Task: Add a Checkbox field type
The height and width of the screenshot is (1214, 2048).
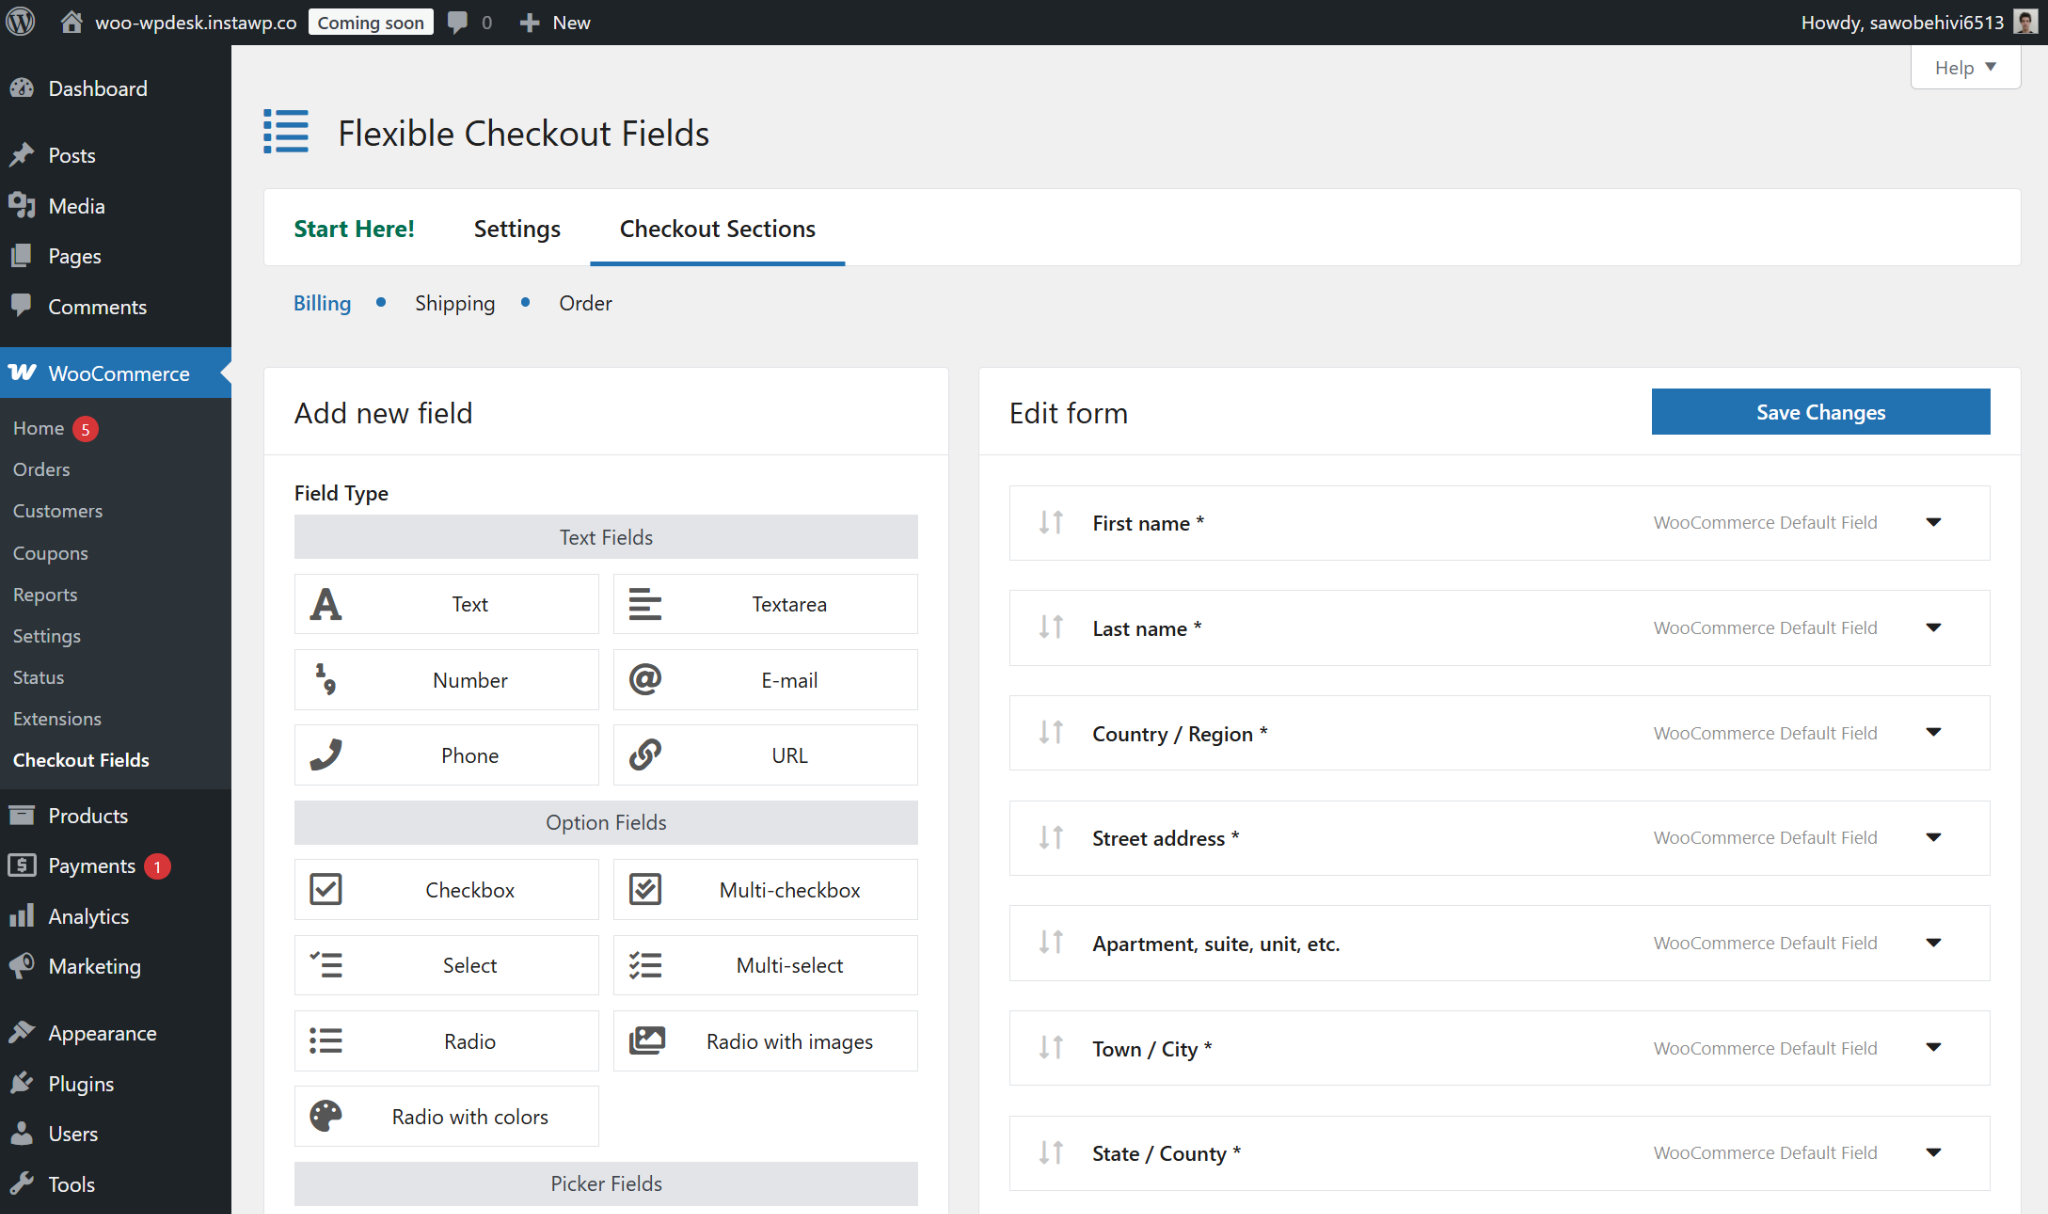Action: pos(446,890)
